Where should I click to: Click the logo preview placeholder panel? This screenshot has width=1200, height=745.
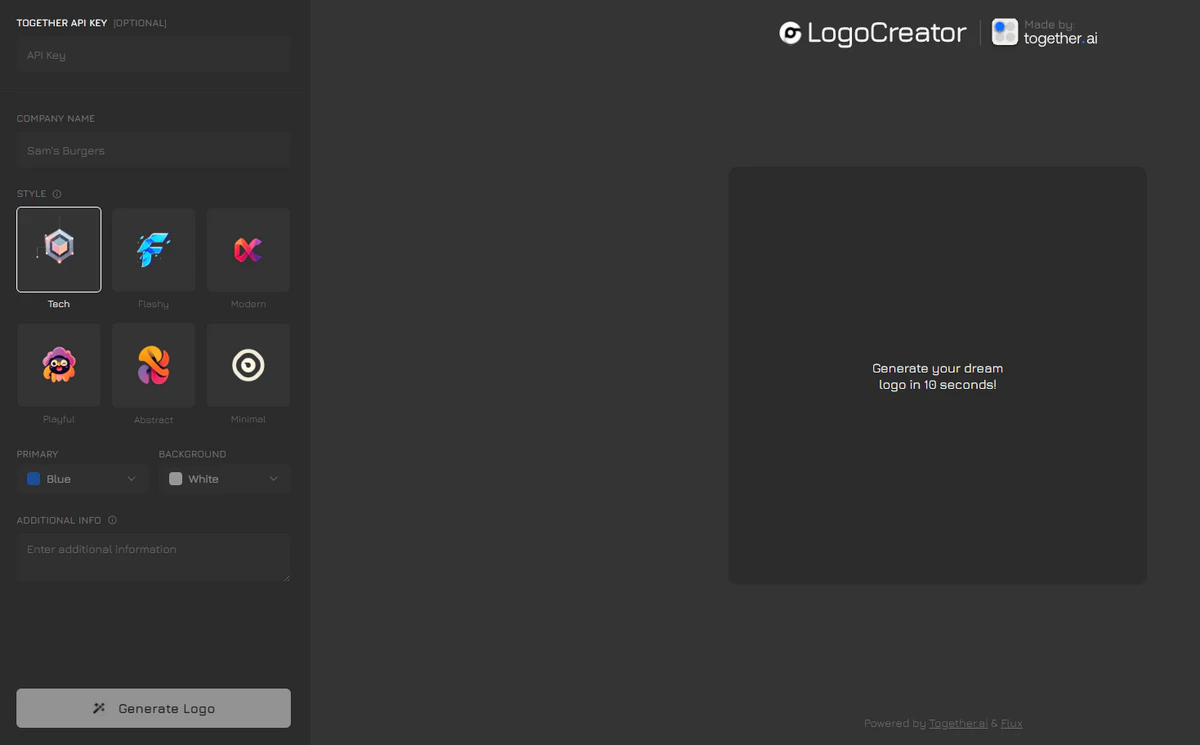938,376
